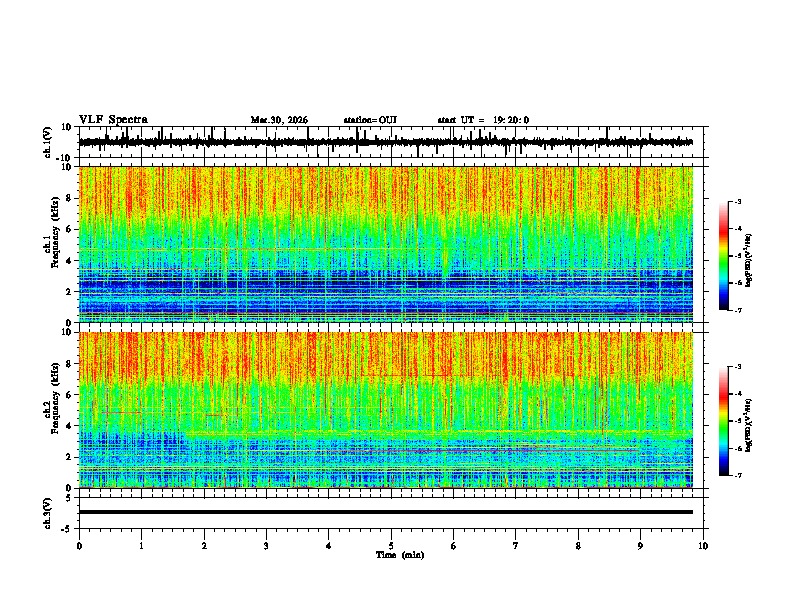Click the ch.1 voltage waveform trace
The image size is (792, 612).
(386, 142)
